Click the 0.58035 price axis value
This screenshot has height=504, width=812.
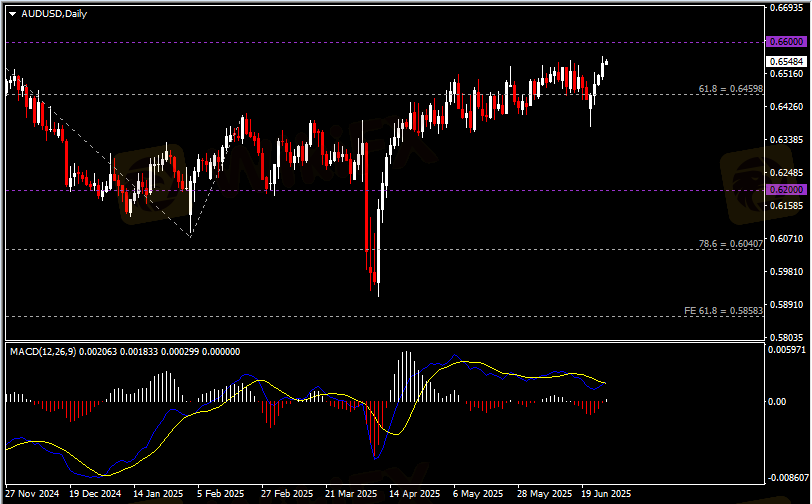(x=786, y=338)
